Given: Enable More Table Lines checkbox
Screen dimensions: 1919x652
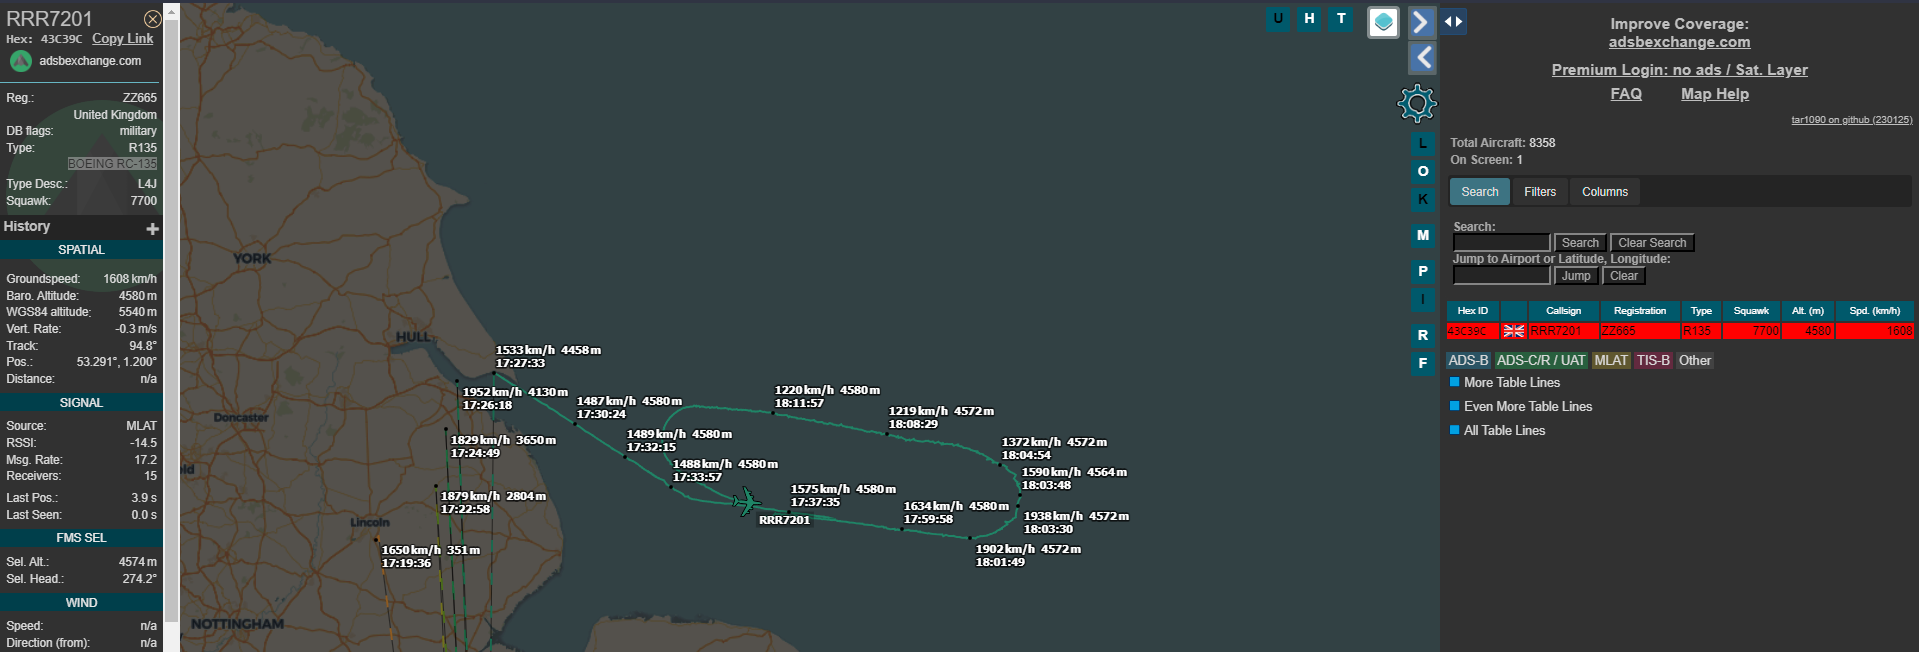Looking at the screenshot, I should (1455, 382).
